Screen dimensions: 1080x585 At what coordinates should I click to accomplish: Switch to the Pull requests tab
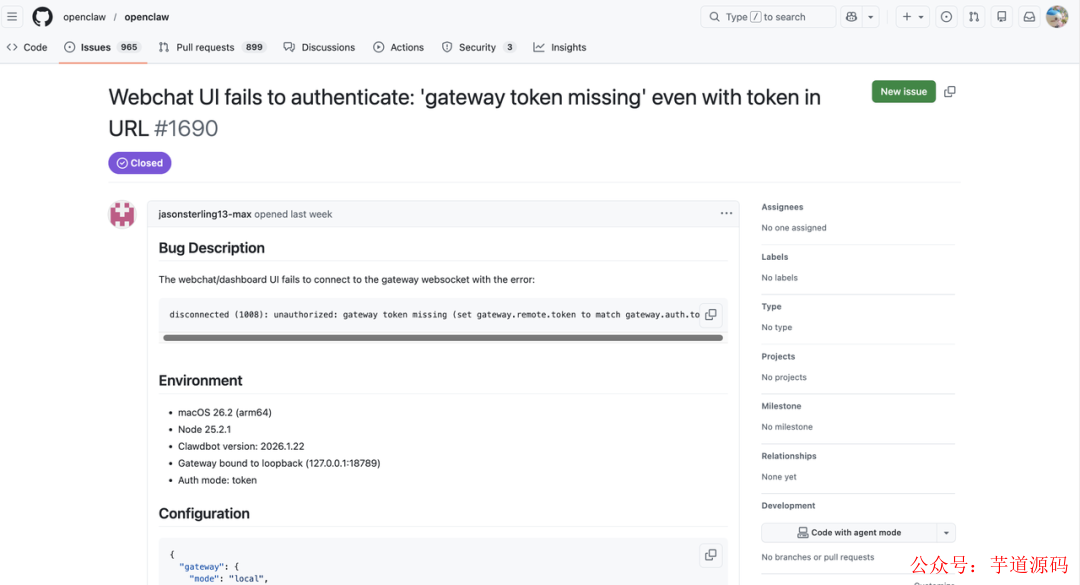coord(205,46)
